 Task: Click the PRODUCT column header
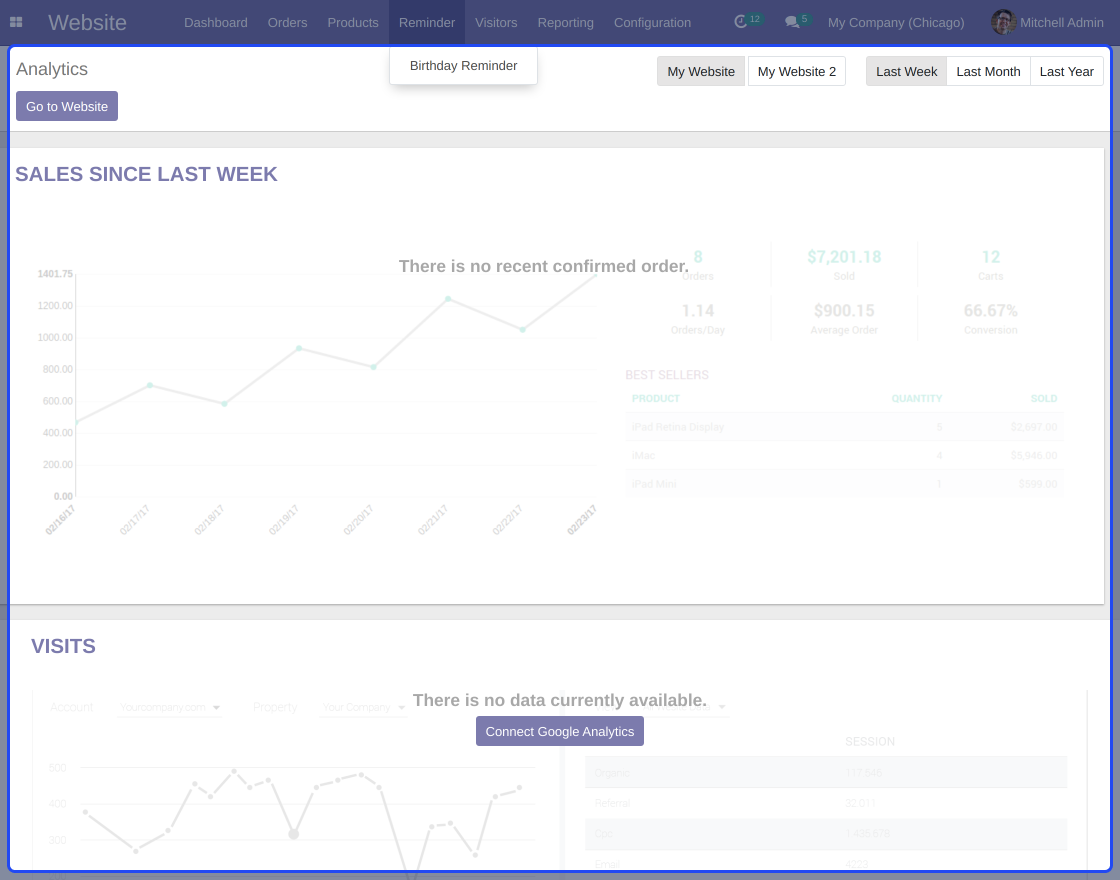(656, 399)
